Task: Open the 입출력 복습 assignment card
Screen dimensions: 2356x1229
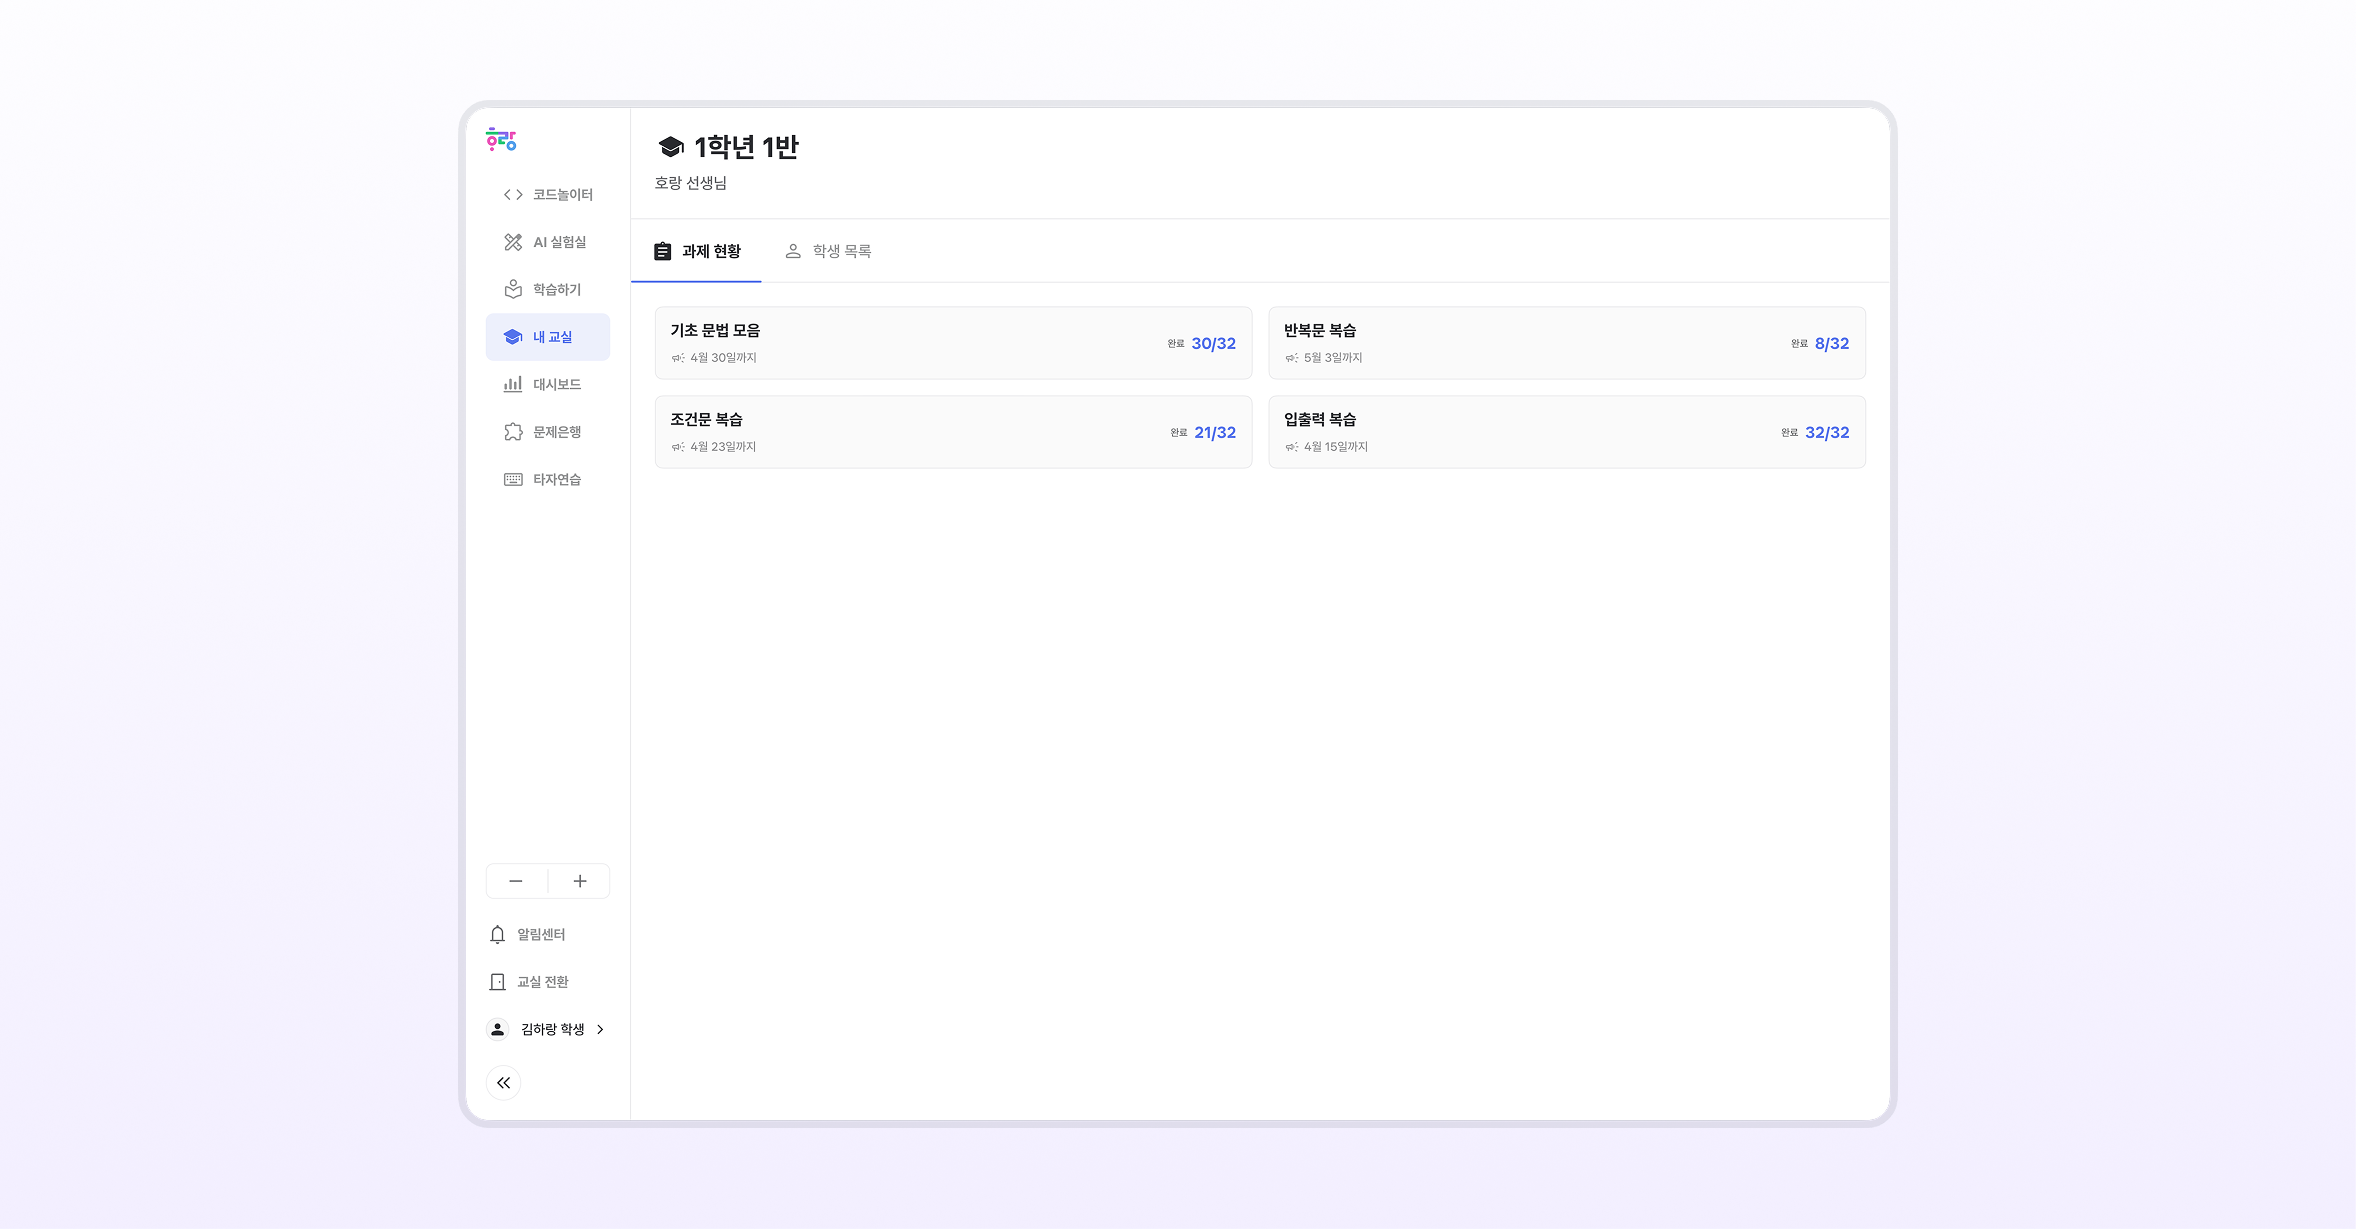Action: (x=1567, y=432)
